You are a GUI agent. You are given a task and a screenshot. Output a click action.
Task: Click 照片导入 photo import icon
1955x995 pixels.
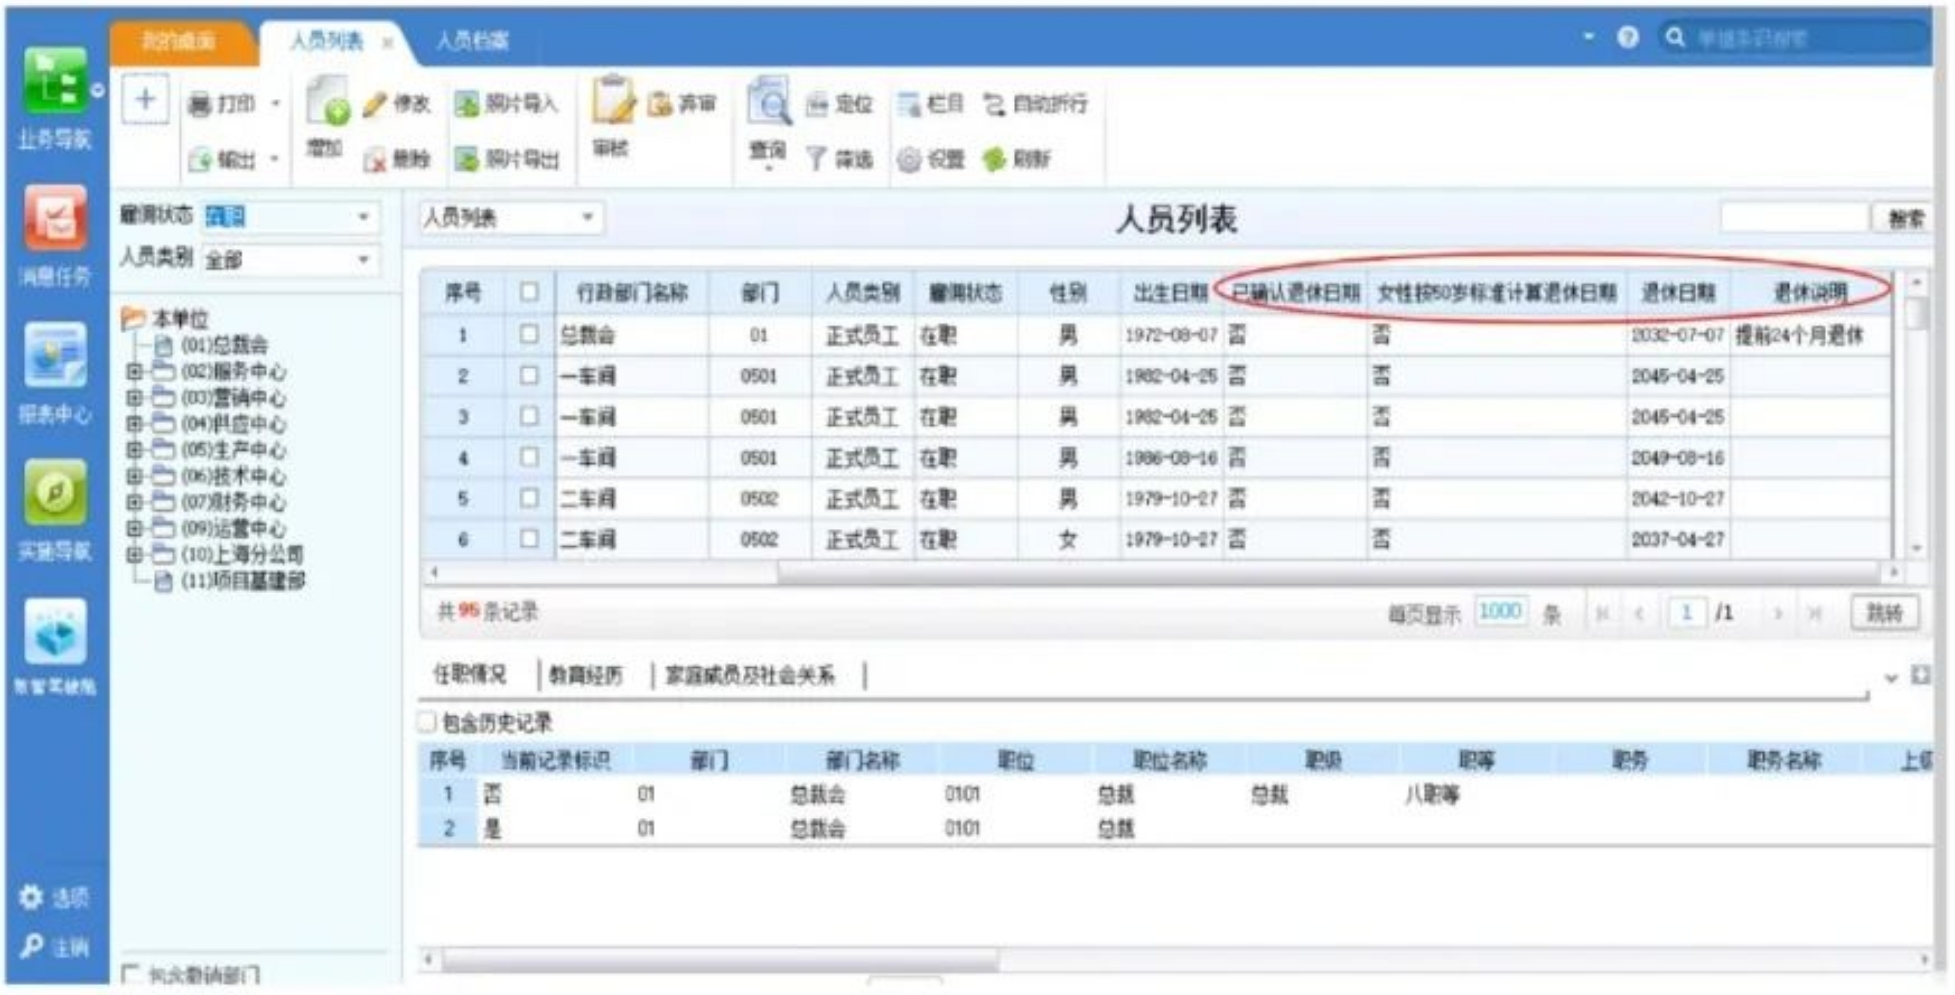click(x=467, y=104)
